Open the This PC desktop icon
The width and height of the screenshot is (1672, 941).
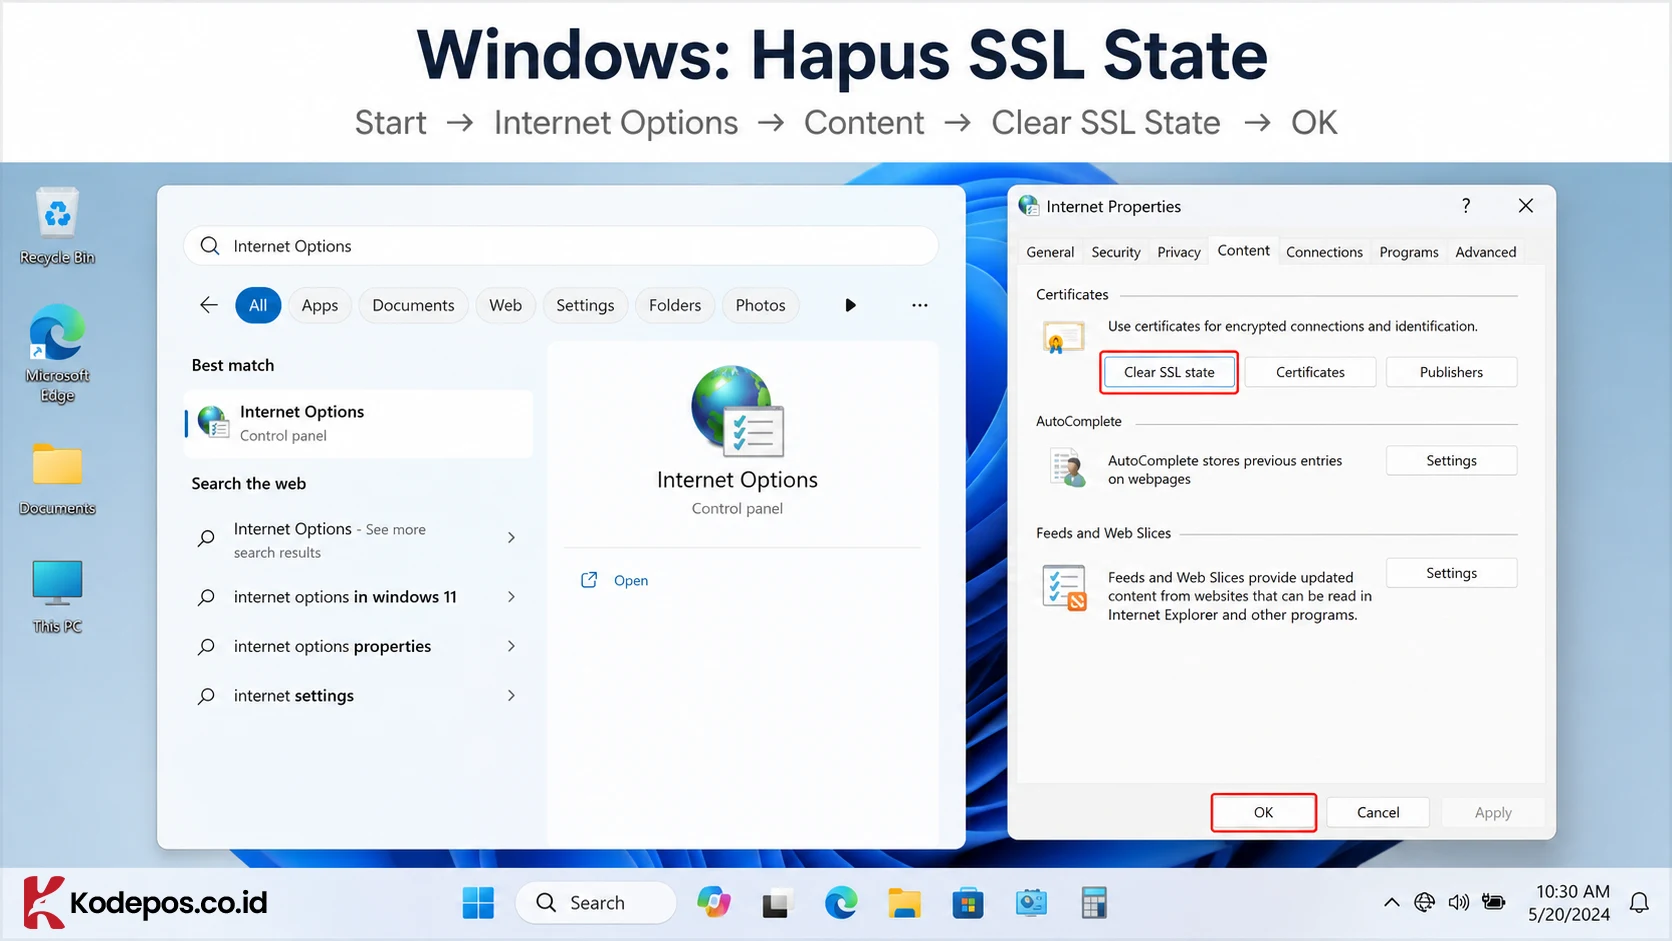pos(57,596)
